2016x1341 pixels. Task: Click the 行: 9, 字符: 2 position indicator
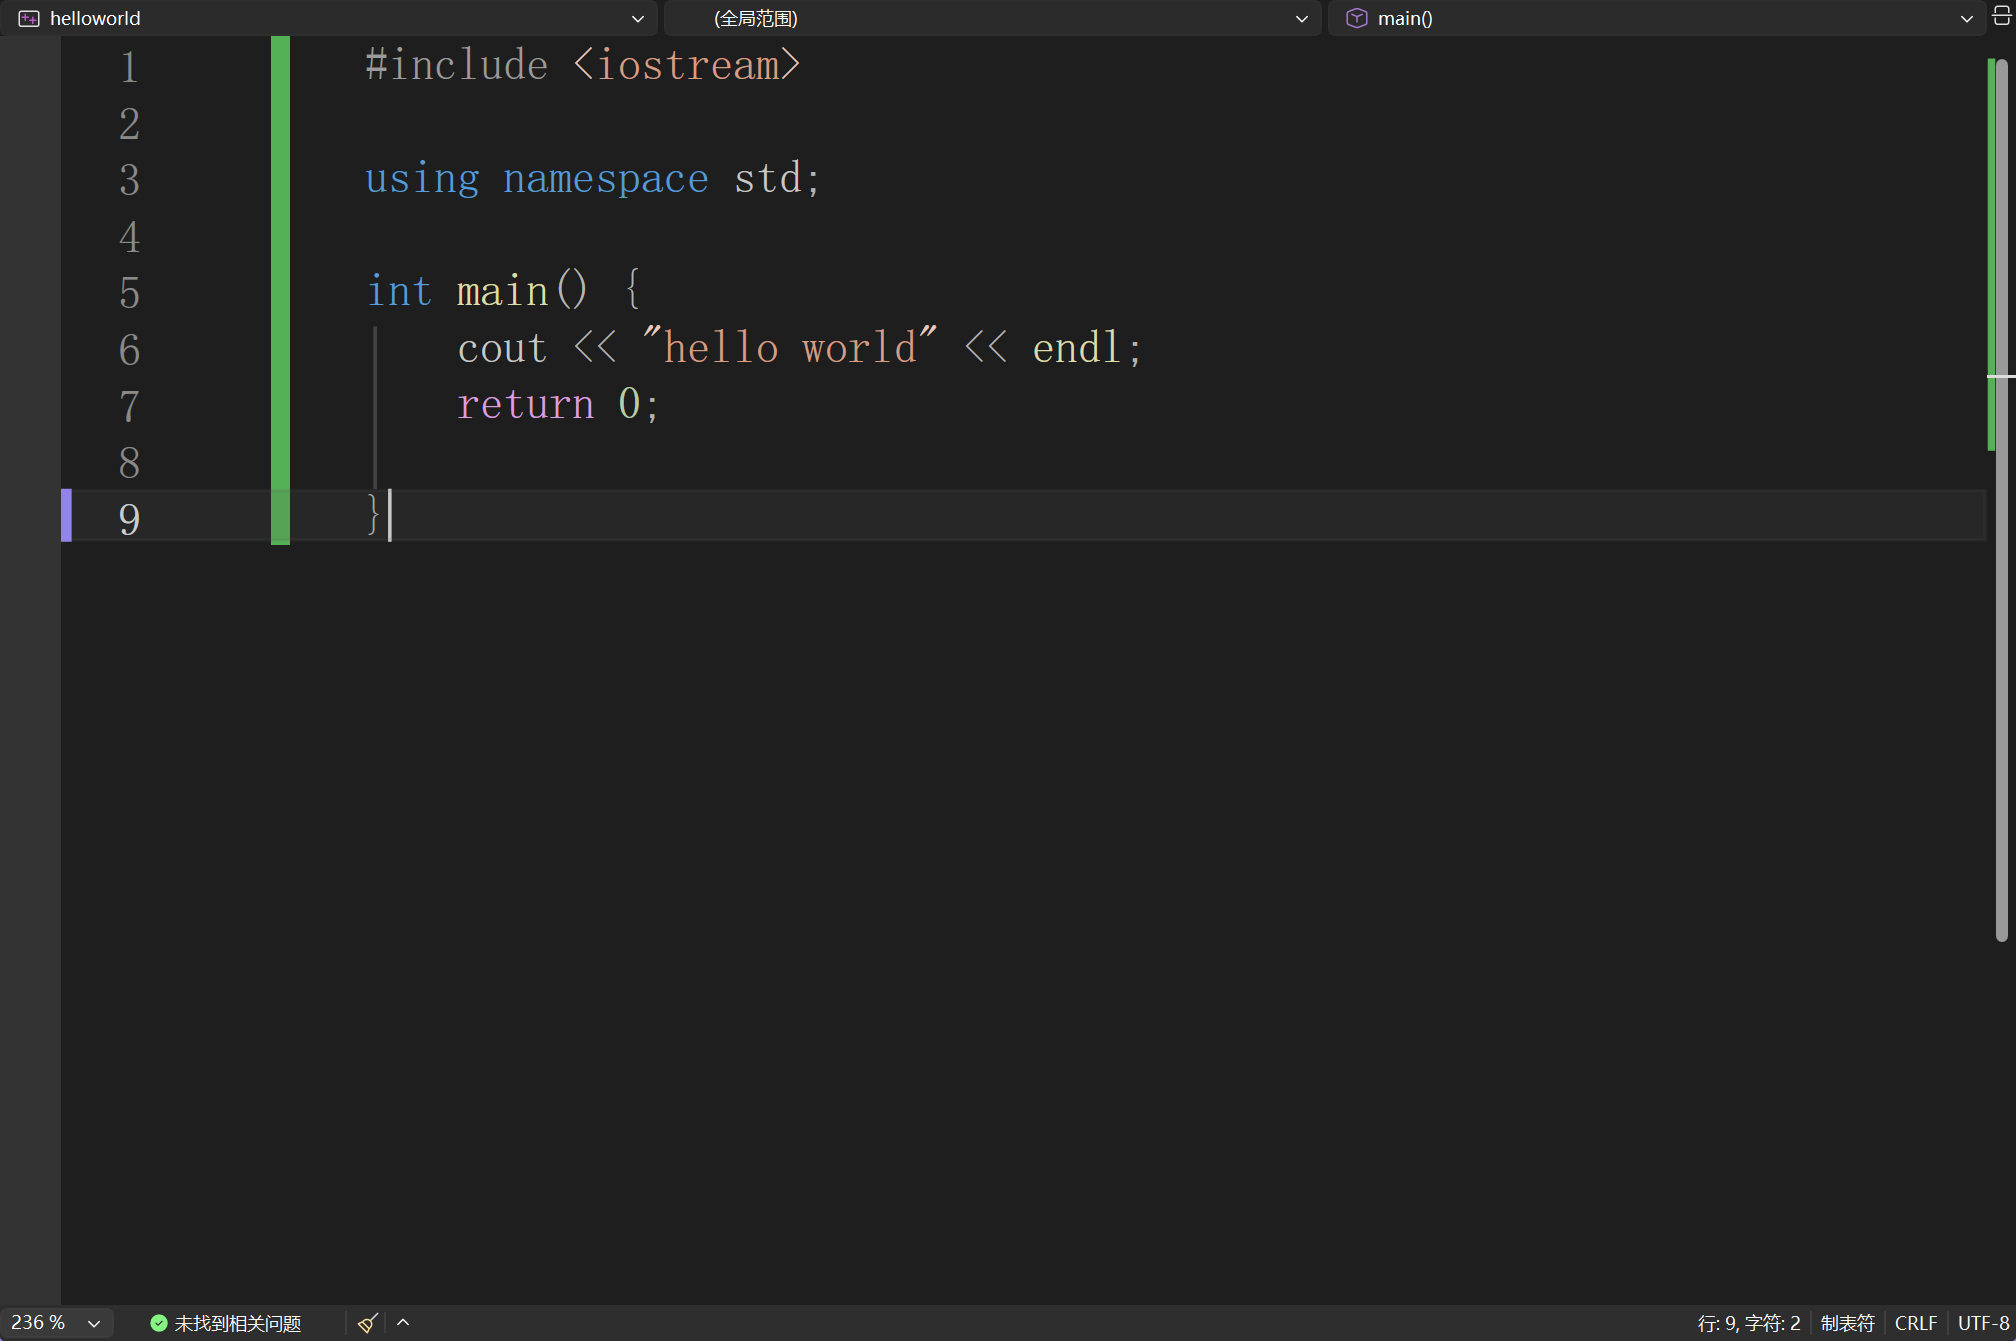pyautogui.click(x=1748, y=1323)
